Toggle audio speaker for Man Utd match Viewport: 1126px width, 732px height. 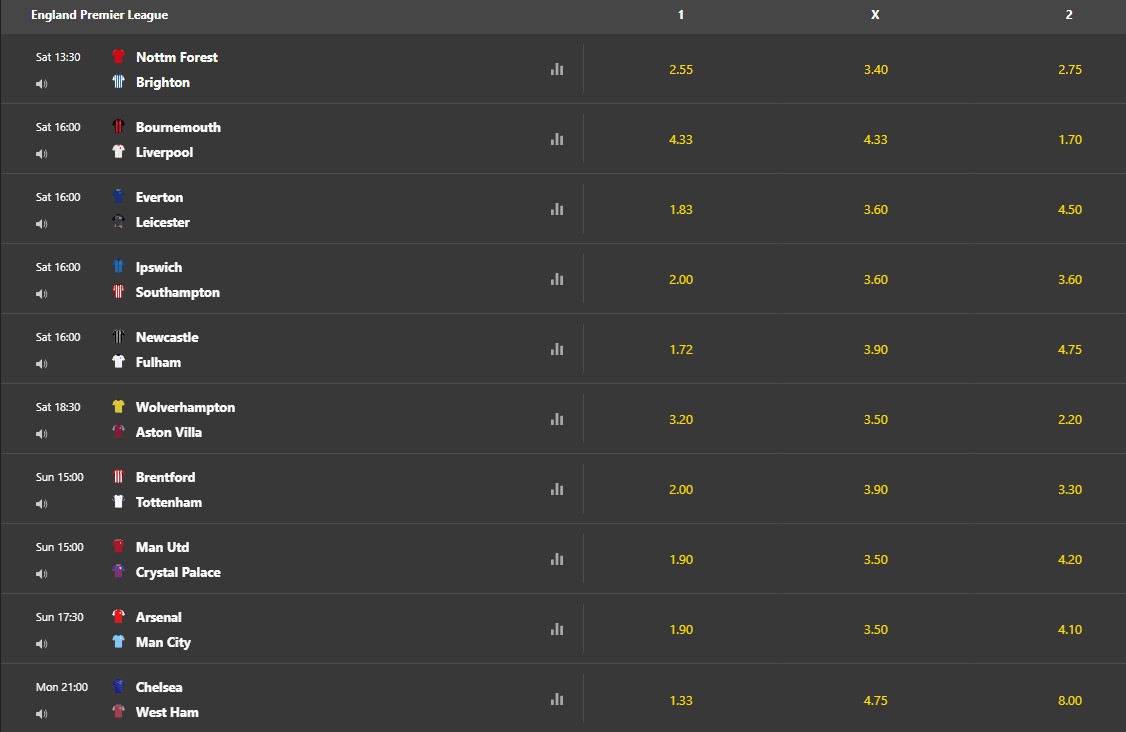[x=42, y=574]
